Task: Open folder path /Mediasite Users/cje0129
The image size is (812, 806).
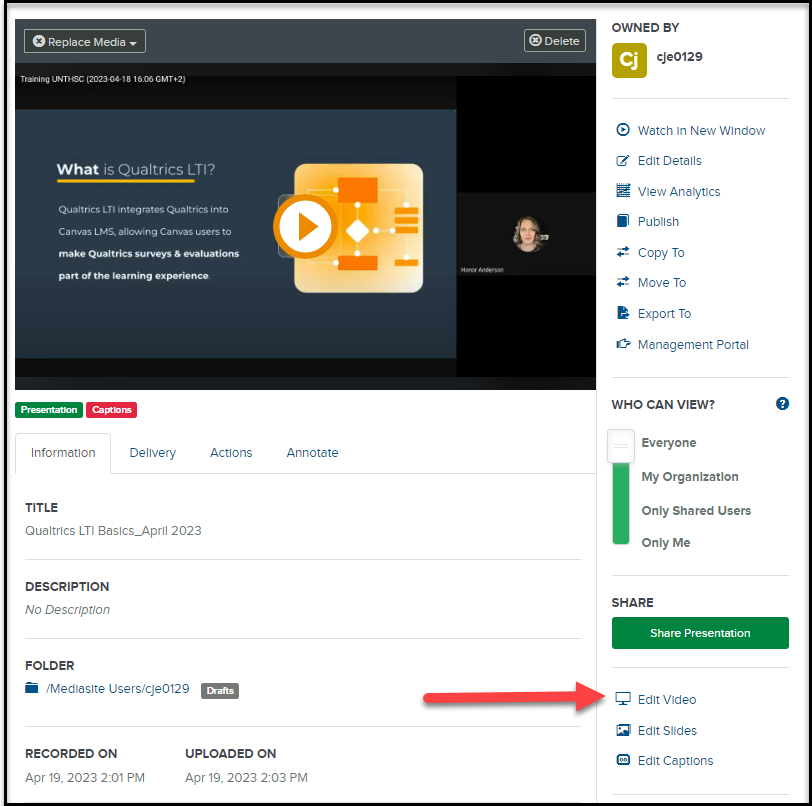Action: pyautogui.click(x=118, y=689)
